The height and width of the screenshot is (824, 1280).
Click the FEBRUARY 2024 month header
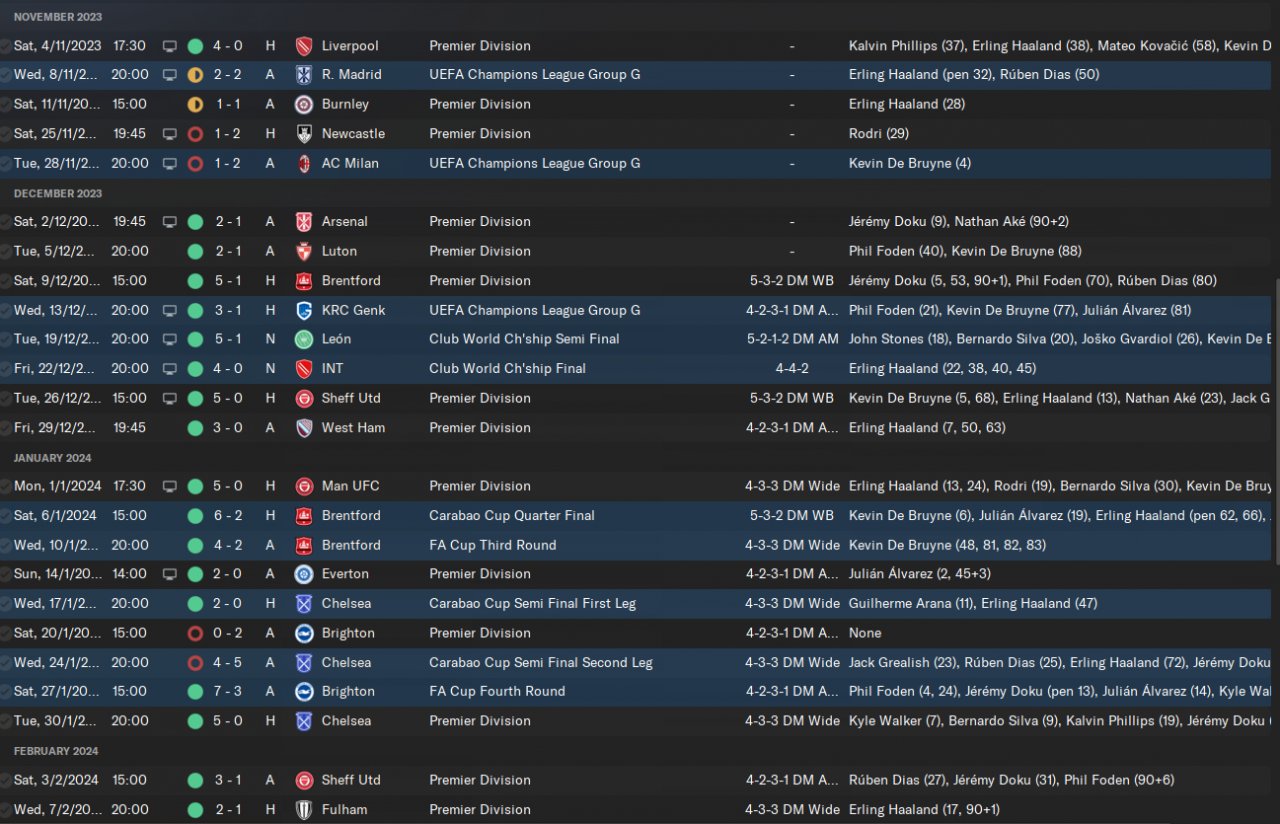pyautogui.click(x=56, y=751)
